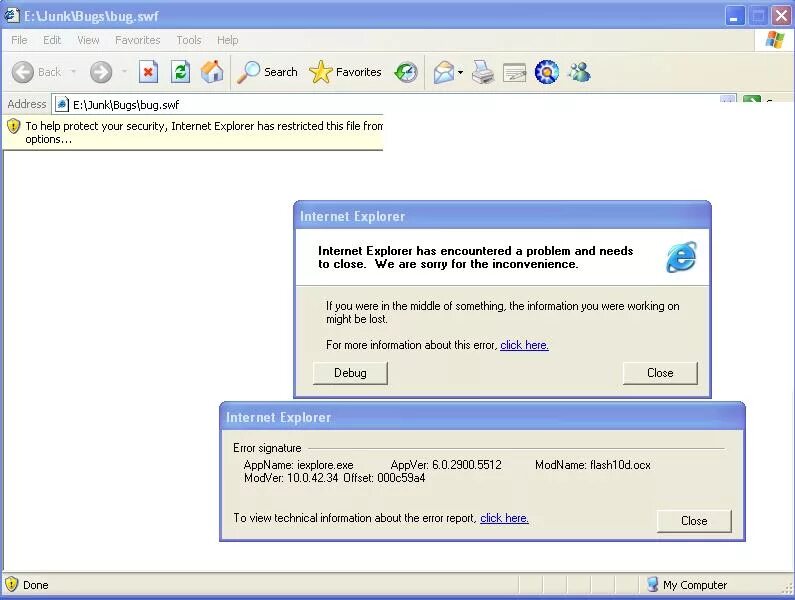This screenshot has width=795, height=600.
Task: Open the Tools menu
Action: [189, 40]
